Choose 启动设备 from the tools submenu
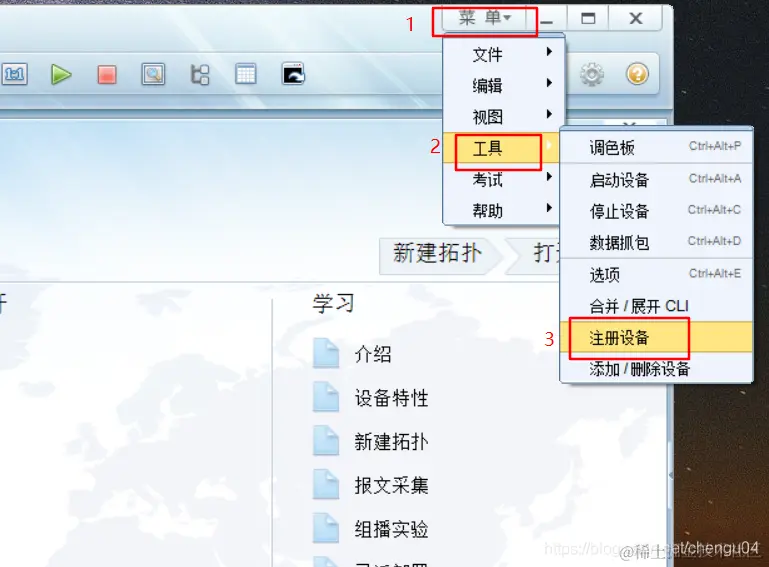 656,180
